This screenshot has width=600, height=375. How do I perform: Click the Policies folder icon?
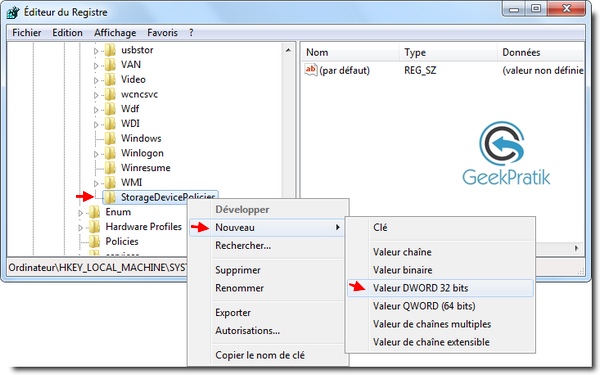click(95, 241)
